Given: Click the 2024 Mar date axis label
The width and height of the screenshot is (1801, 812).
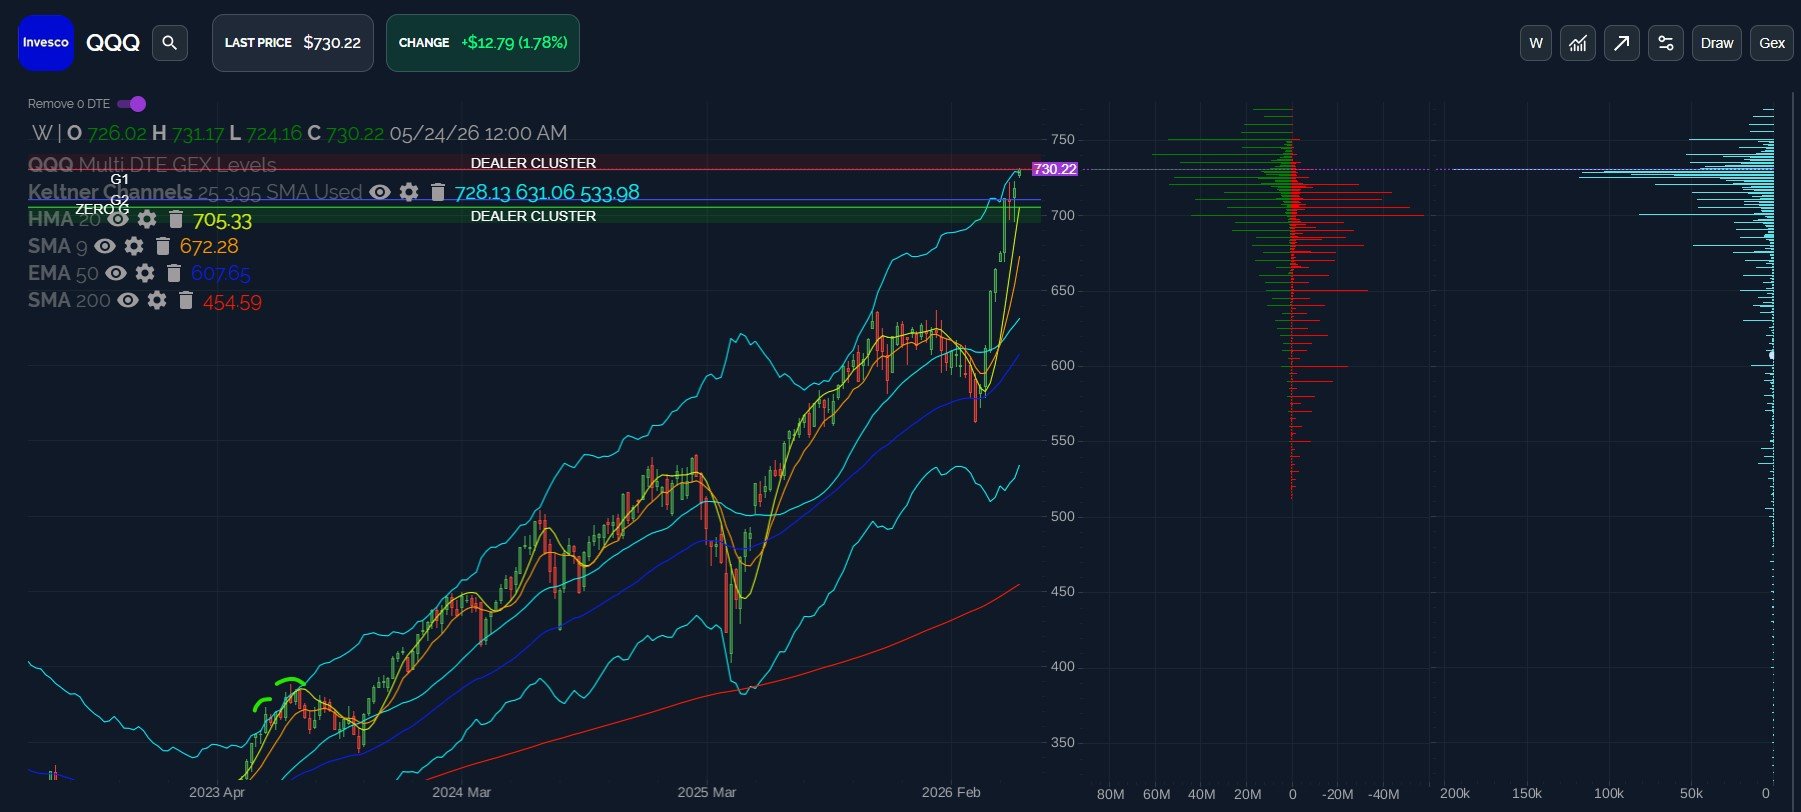Looking at the screenshot, I should 462,792.
